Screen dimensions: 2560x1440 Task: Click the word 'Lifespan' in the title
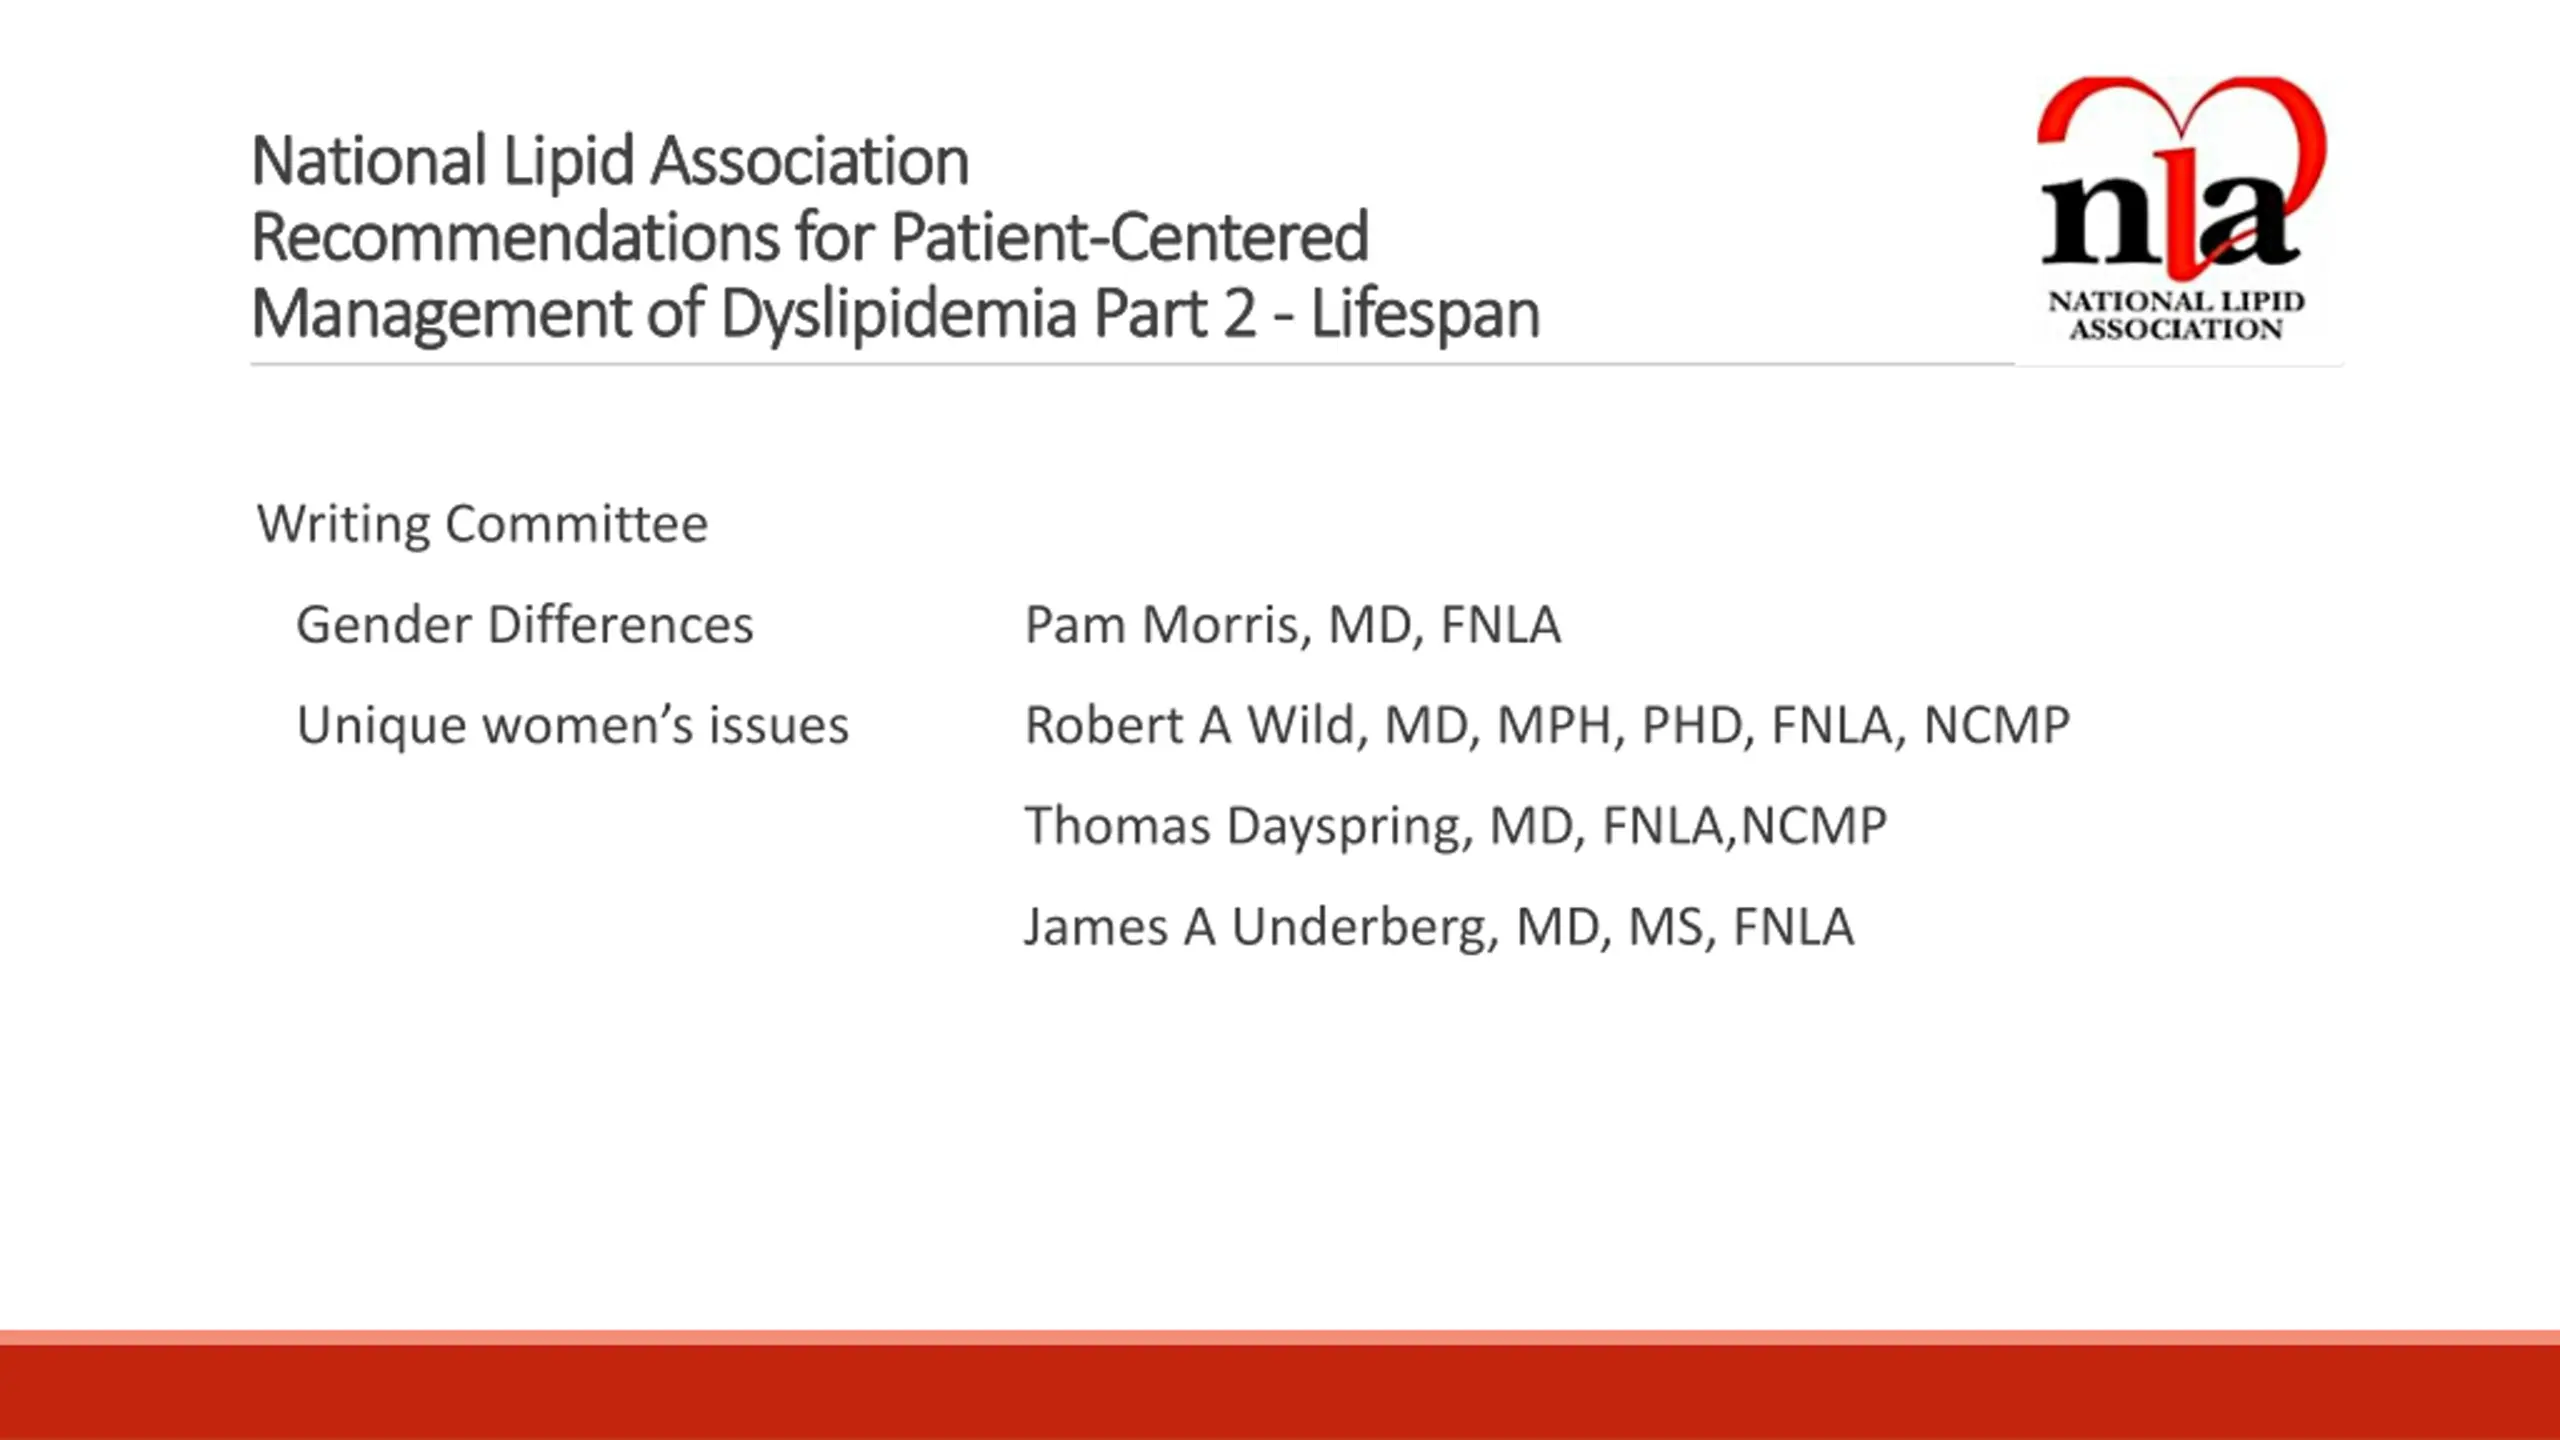tap(1425, 314)
